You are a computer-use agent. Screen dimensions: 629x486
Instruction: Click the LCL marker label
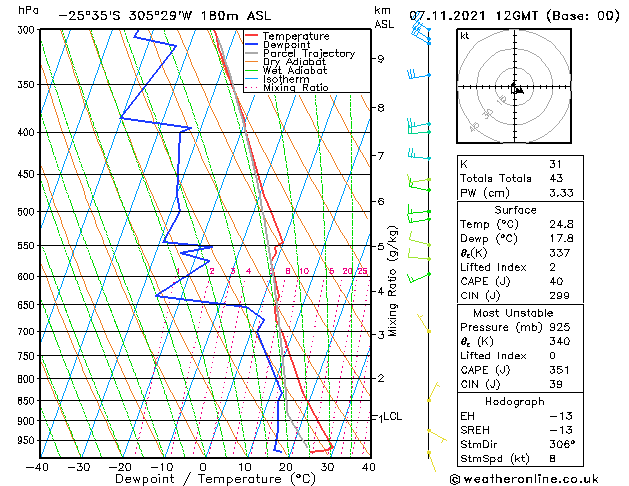392,416
